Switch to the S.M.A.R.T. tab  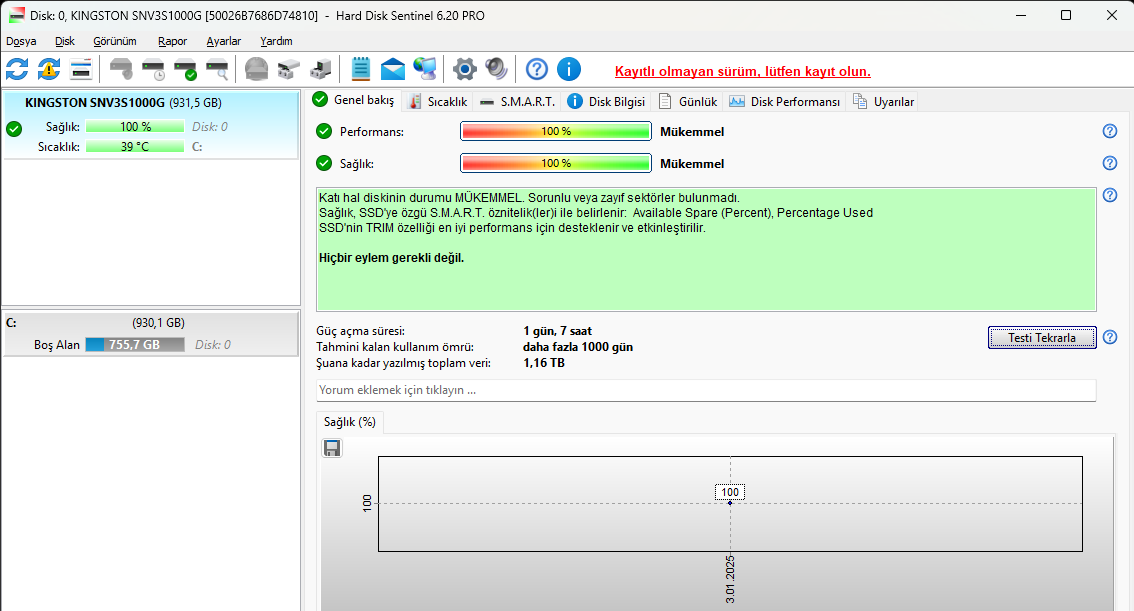click(518, 102)
